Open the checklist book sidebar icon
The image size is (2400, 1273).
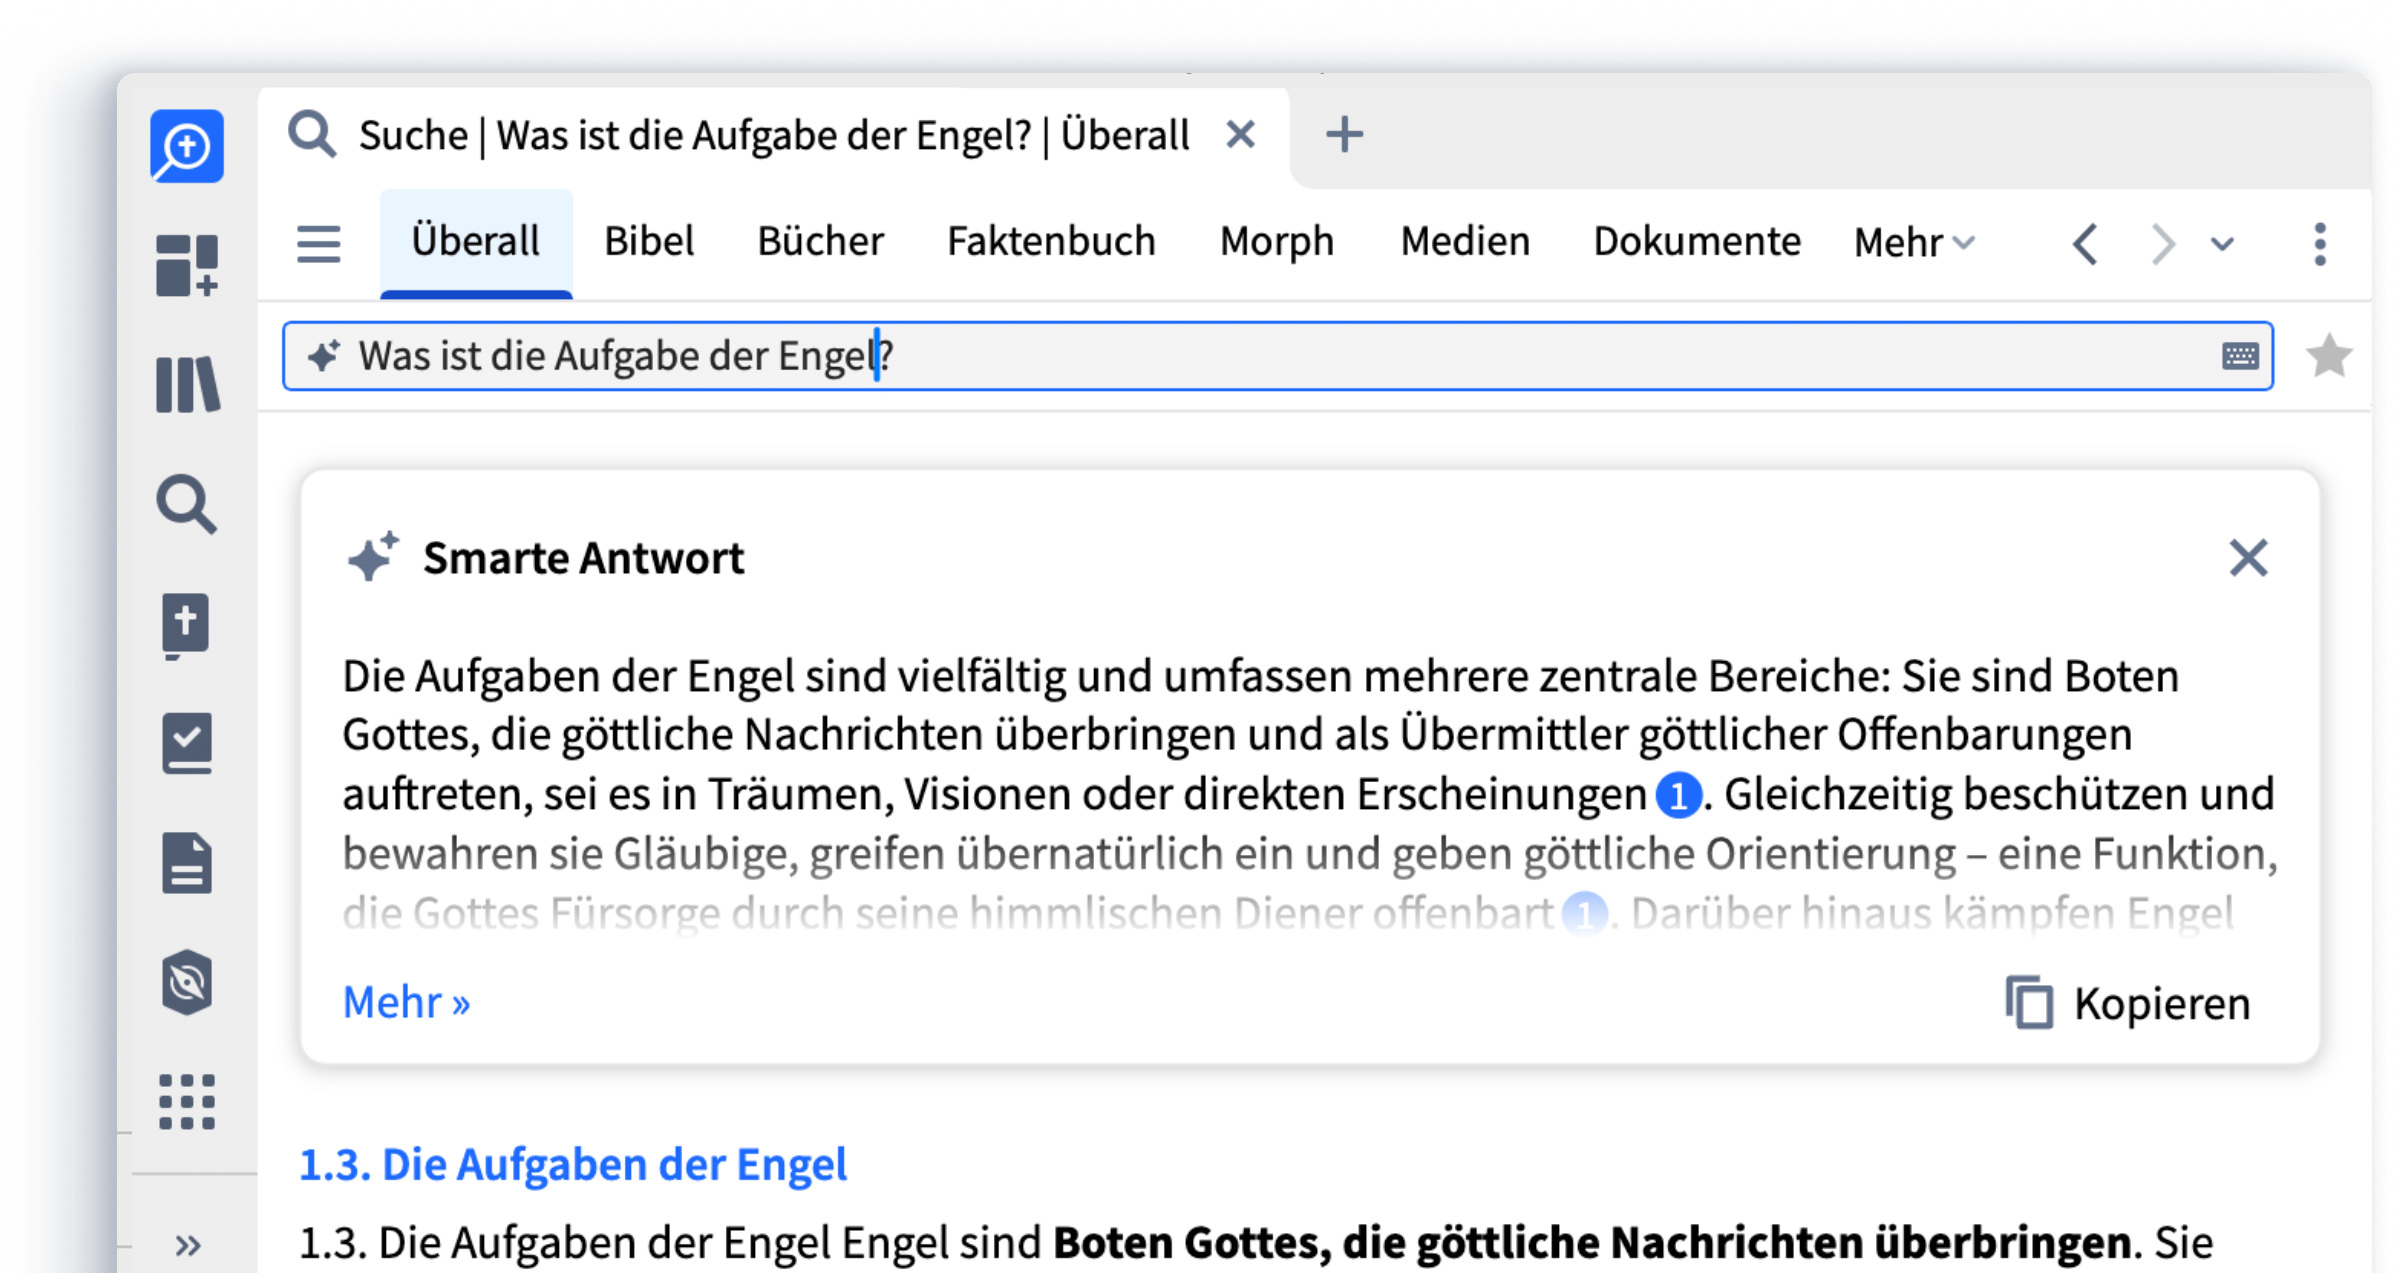pyautogui.click(x=187, y=743)
